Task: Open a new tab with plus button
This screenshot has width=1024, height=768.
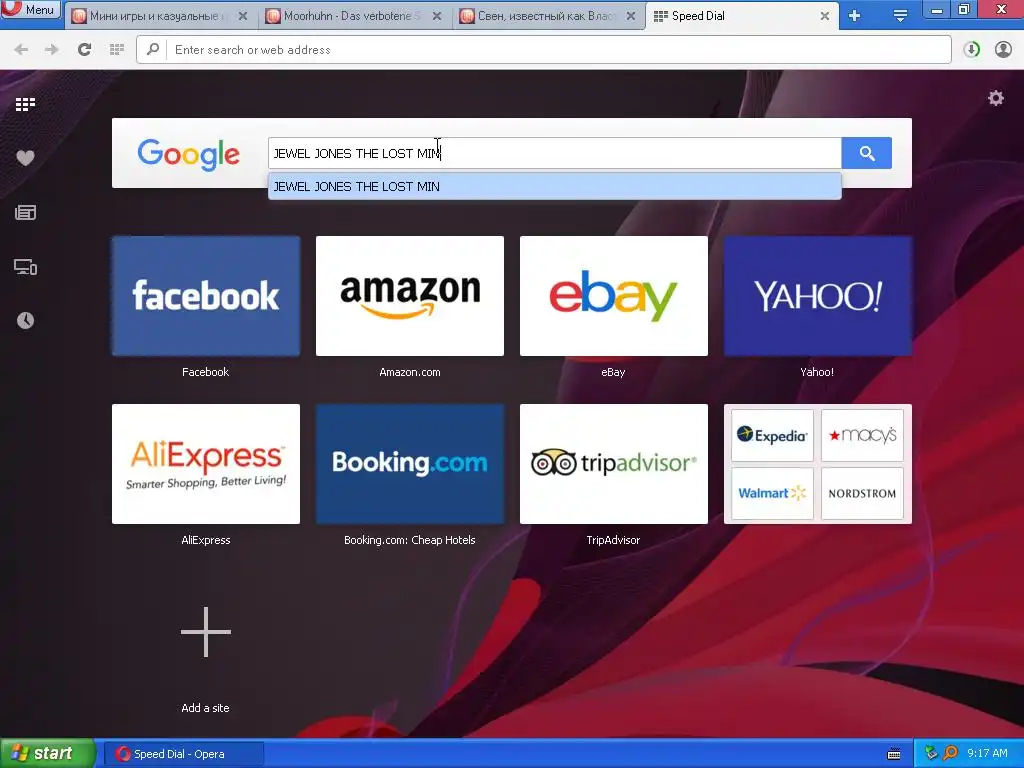Action: pos(854,16)
